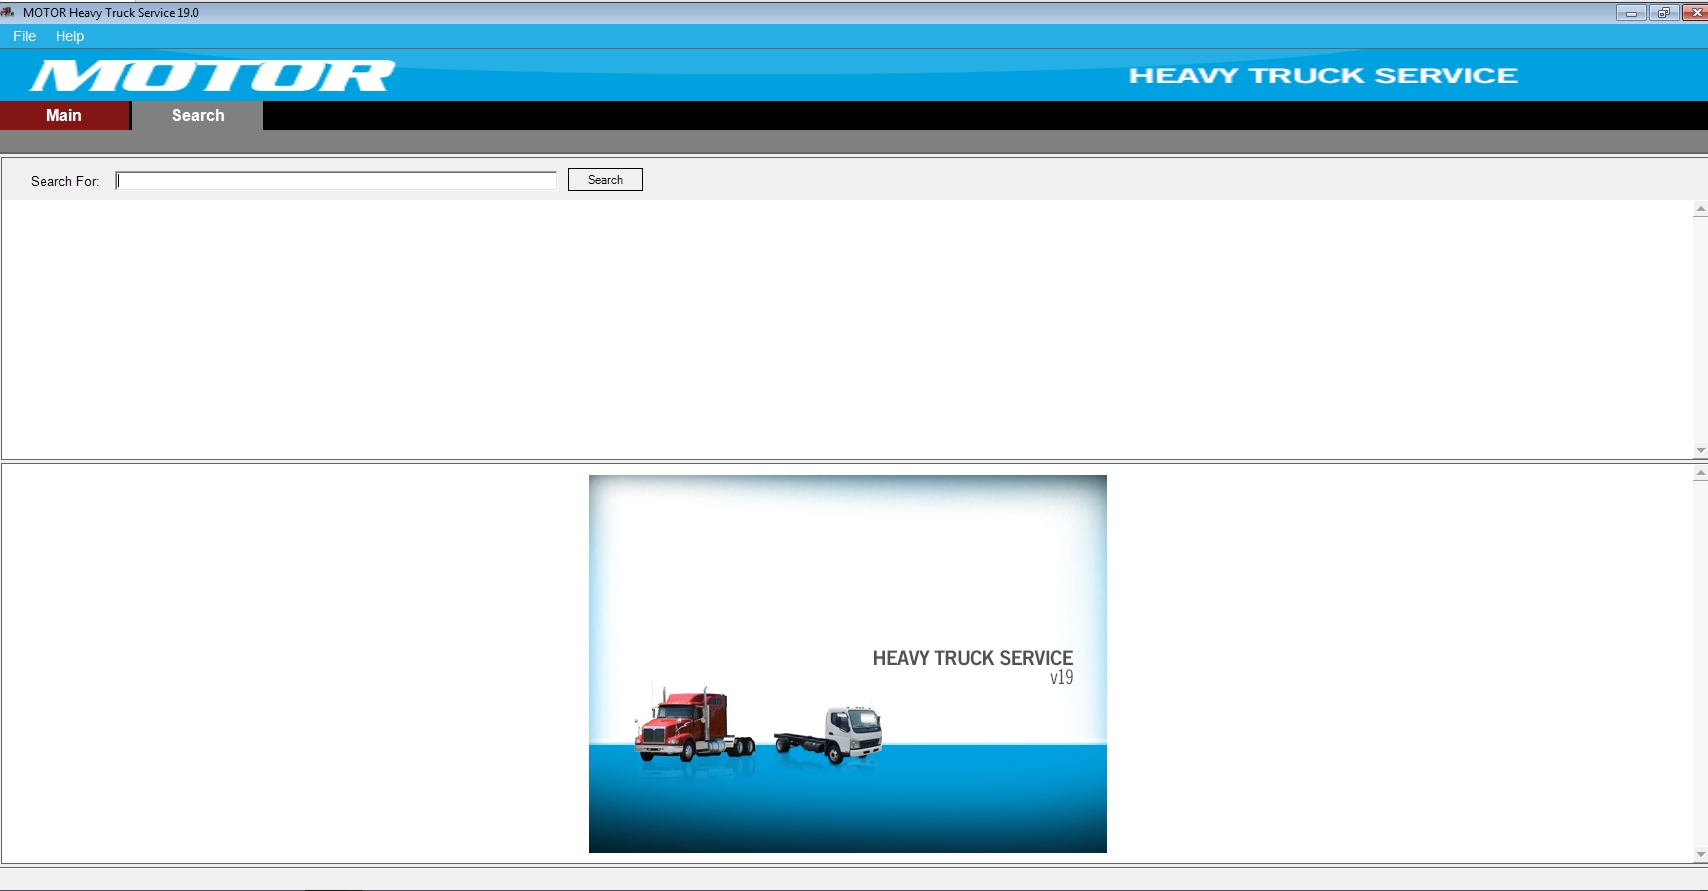Click the HEAVY TRUCK SERVICE header text

coord(1323,76)
